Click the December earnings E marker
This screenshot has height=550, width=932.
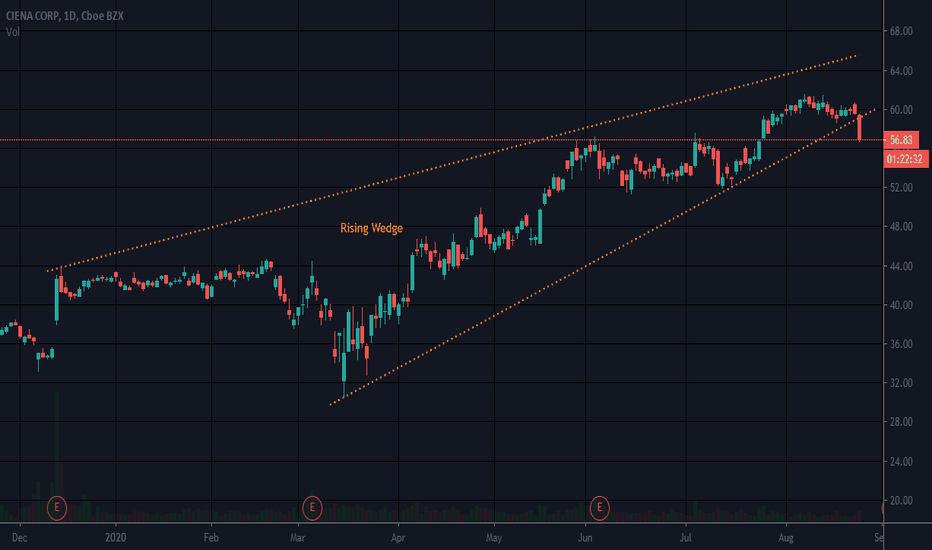pos(57,507)
